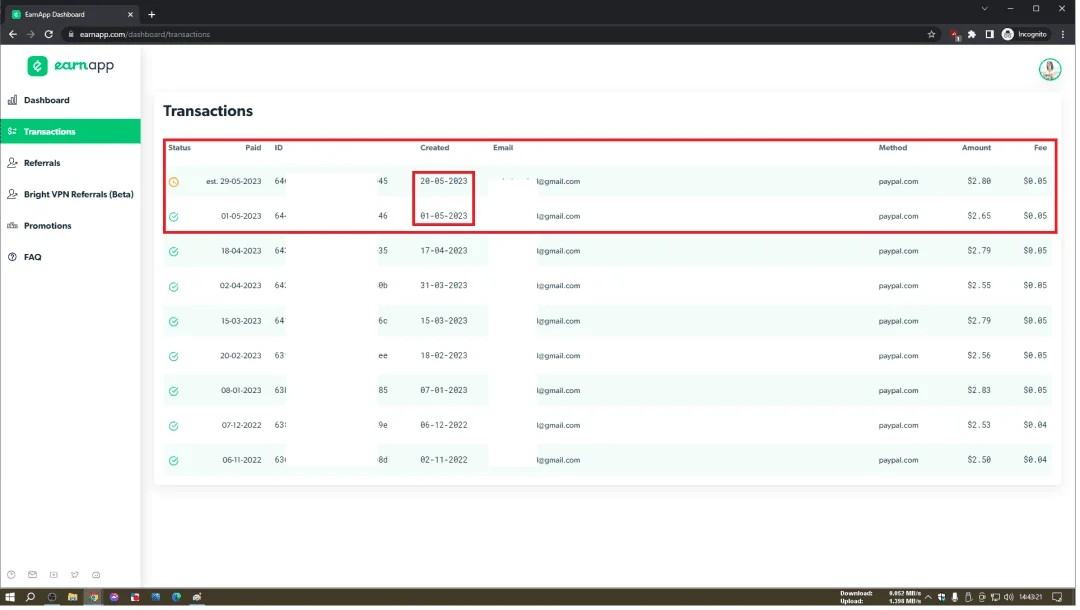Open the YouTube icon at sidebar bottom
The image size is (1080, 610).
(x=54, y=576)
